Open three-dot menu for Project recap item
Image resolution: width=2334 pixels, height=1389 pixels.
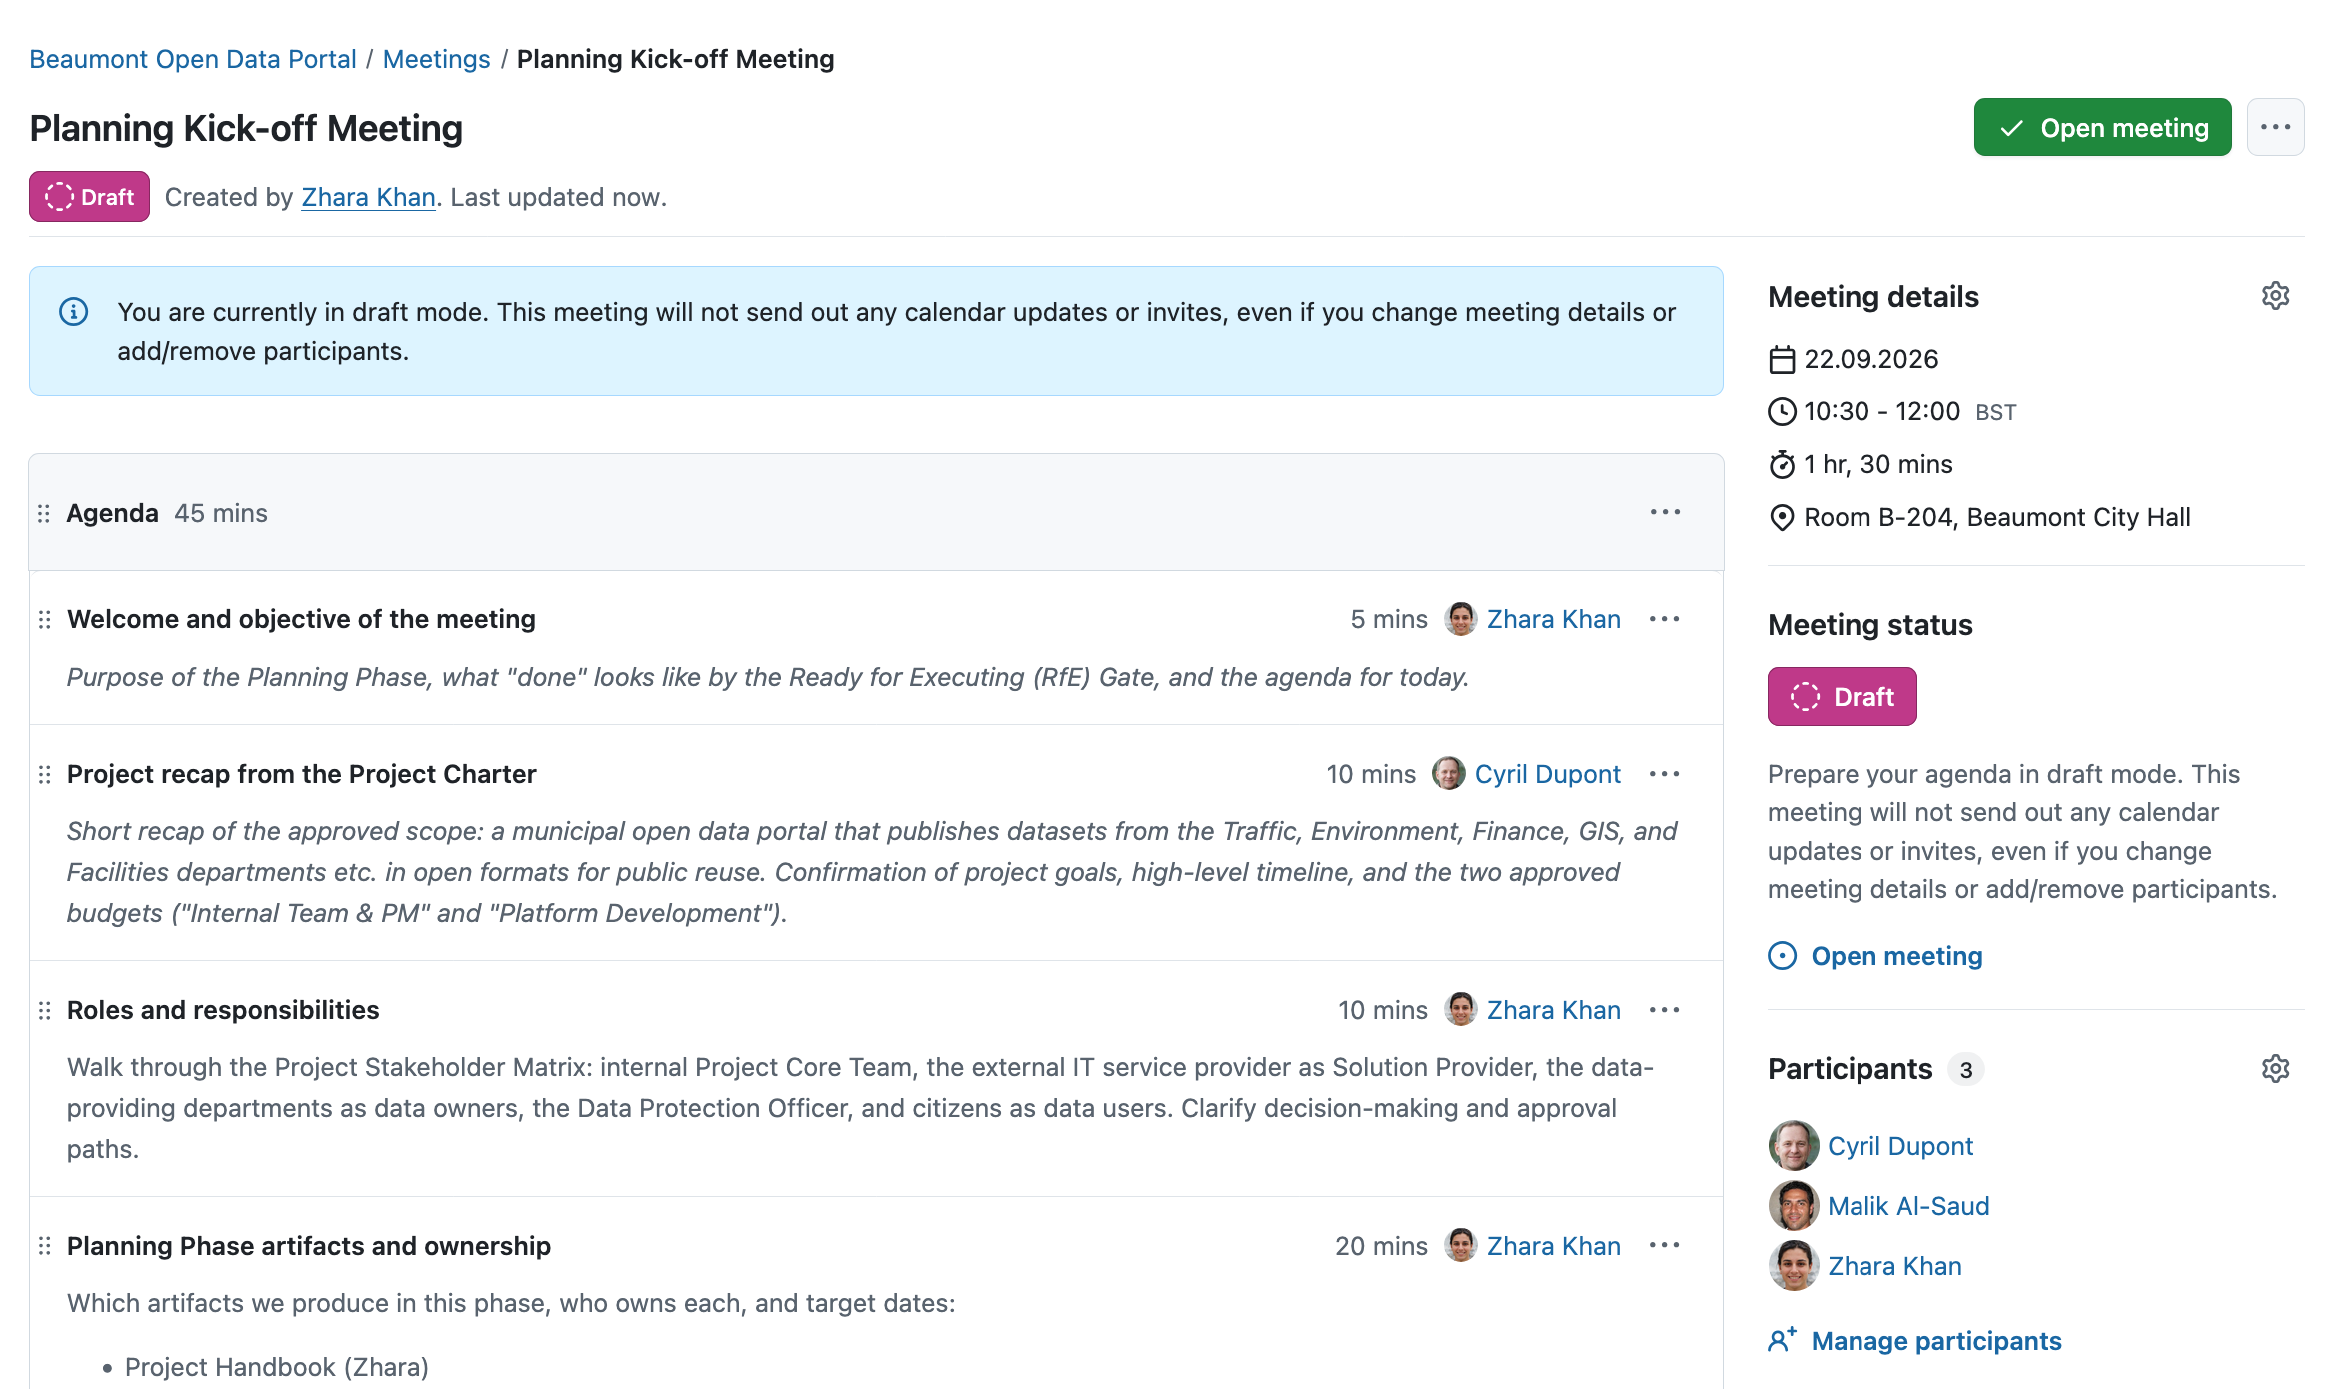tap(1665, 774)
